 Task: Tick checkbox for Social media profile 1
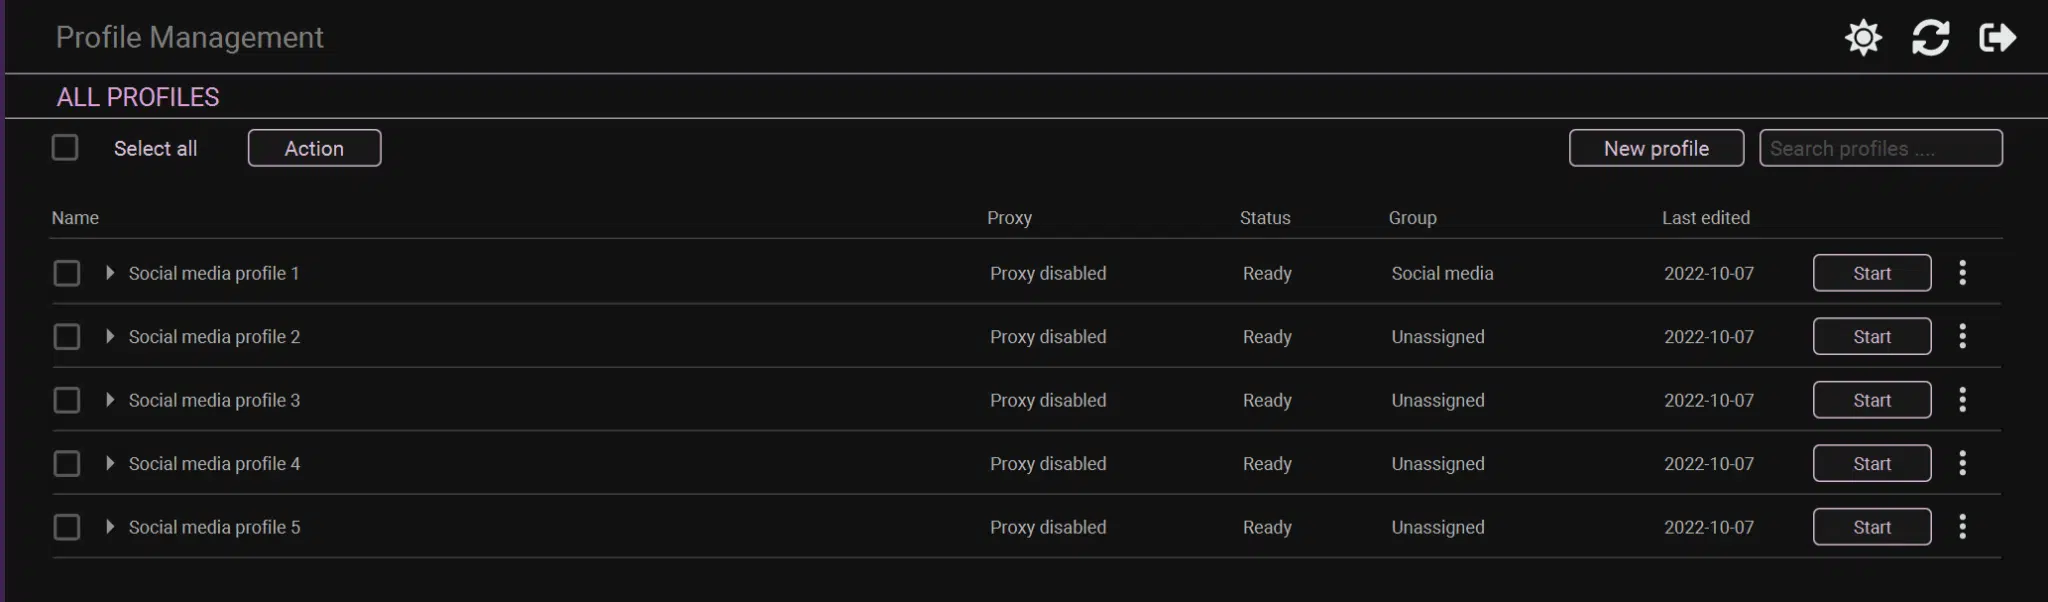click(x=67, y=273)
